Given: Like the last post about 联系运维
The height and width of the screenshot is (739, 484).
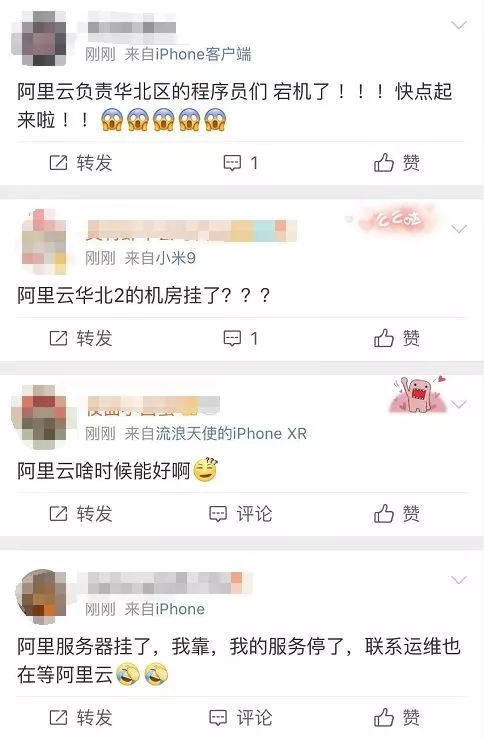Looking at the screenshot, I should click(x=397, y=718).
